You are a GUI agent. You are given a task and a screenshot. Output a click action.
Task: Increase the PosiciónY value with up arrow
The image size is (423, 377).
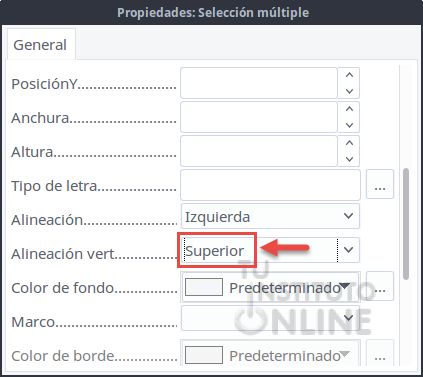point(349,75)
